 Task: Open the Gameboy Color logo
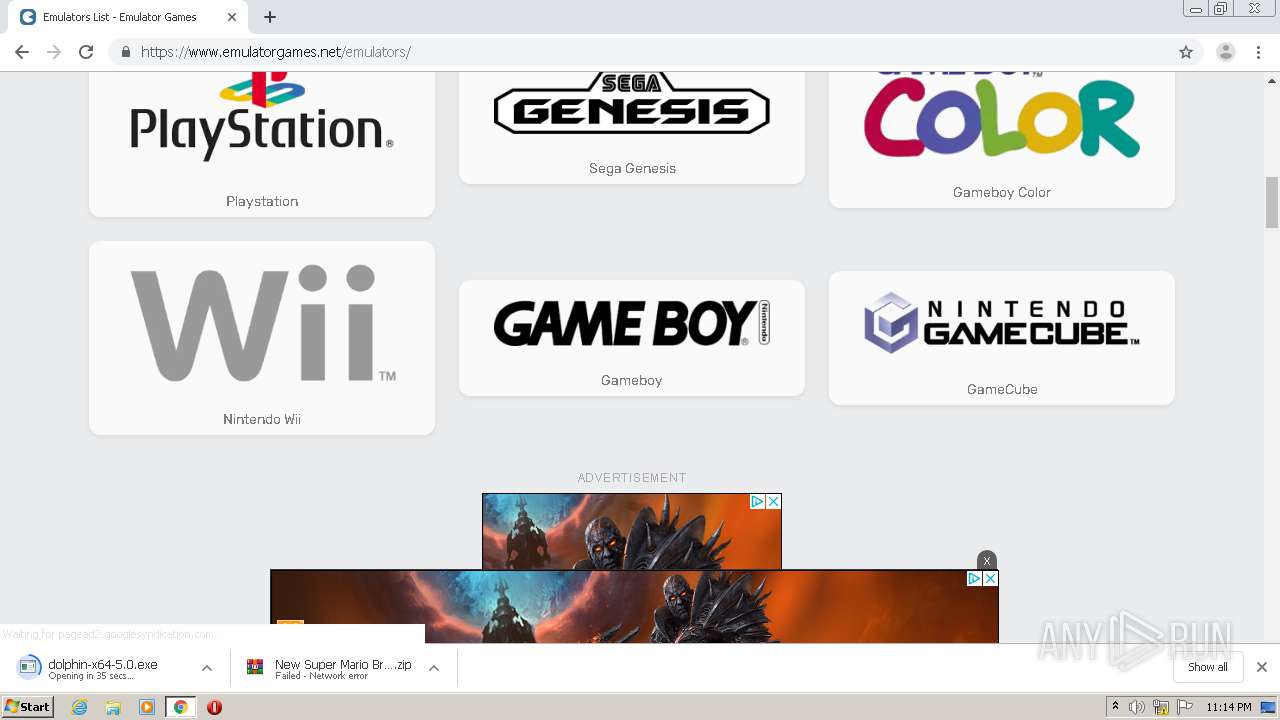coord(1002,115)
